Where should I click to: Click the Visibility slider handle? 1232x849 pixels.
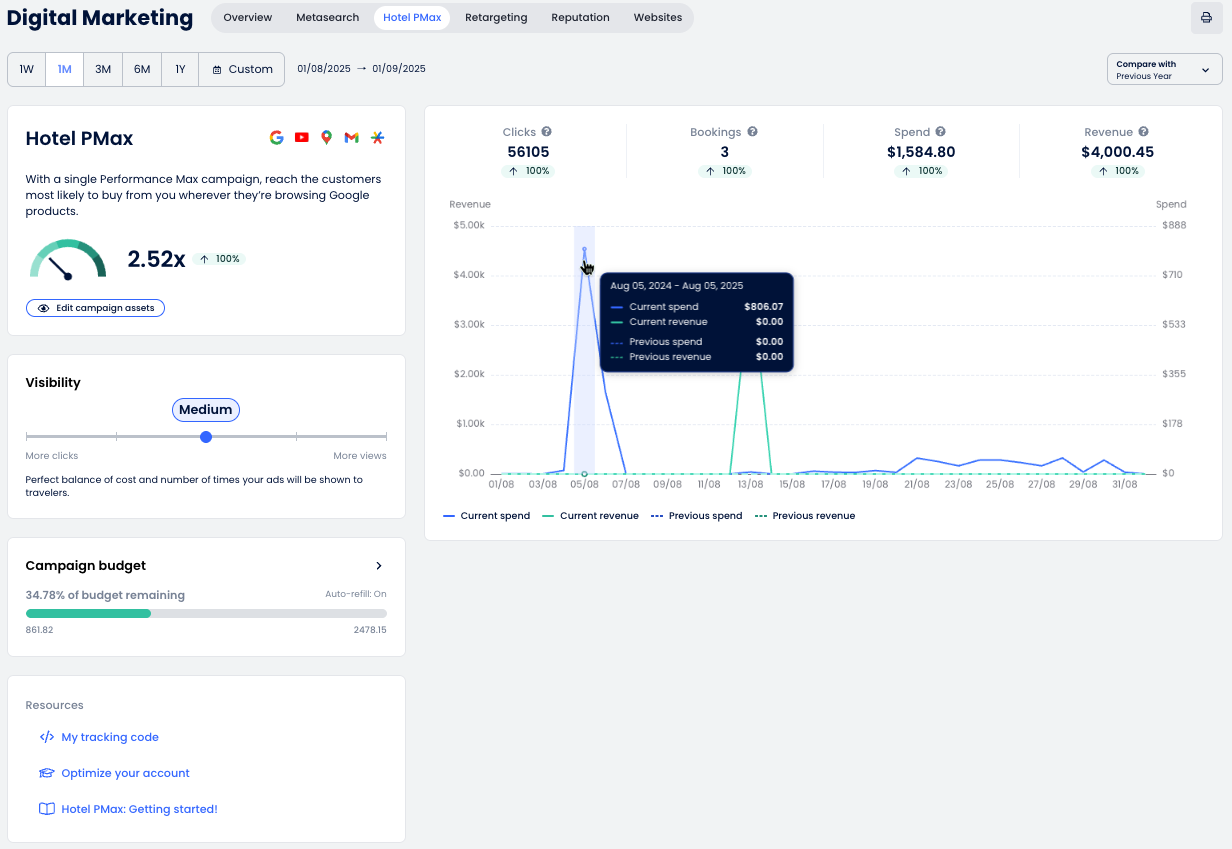(x=206, y=437)
